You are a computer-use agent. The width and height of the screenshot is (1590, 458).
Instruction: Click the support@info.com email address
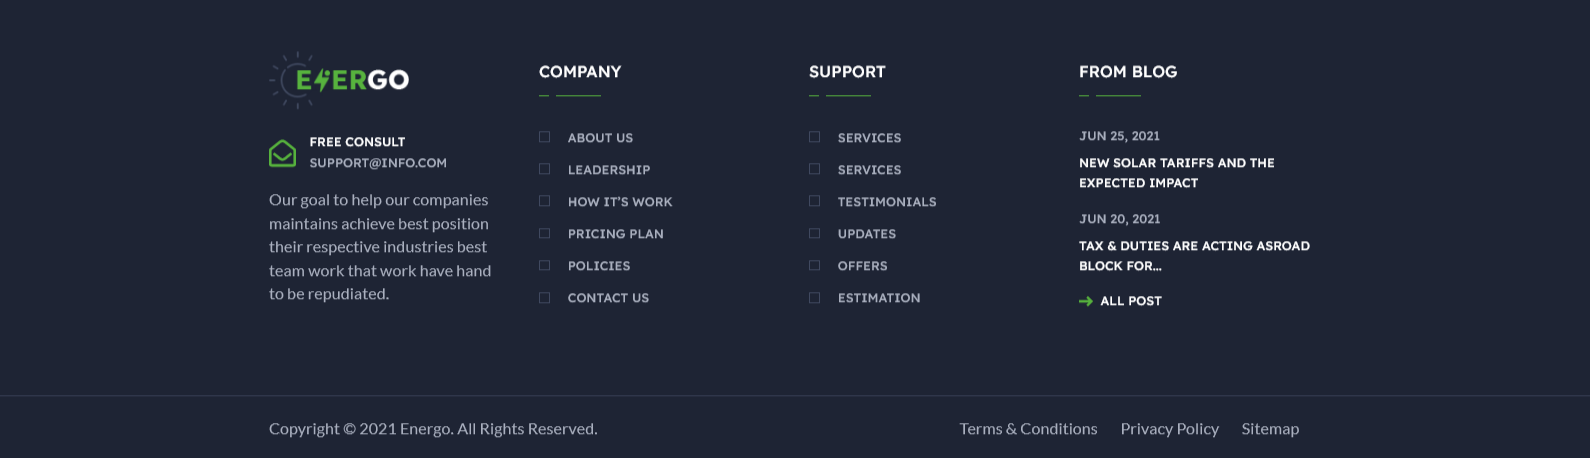pyautogui.click(x=378, y=163)
